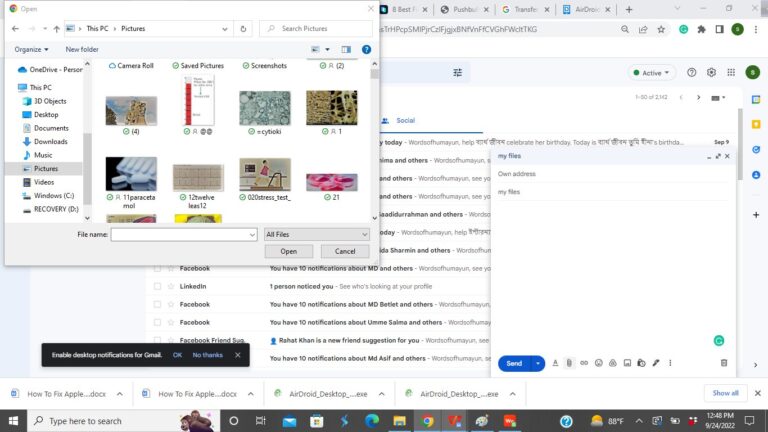
Task: Toggle confidential mode icon in compose
Action: [641, 363]
